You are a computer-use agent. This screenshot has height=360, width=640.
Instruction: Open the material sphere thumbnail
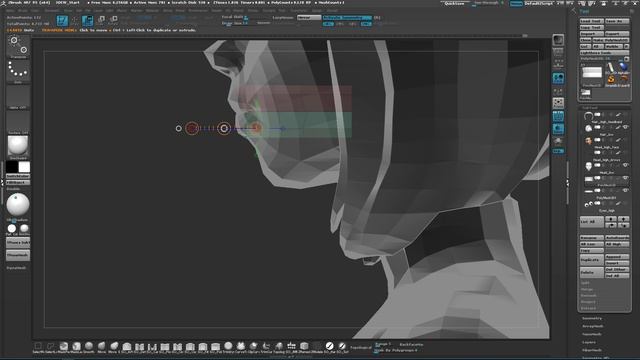pos(18,147)
